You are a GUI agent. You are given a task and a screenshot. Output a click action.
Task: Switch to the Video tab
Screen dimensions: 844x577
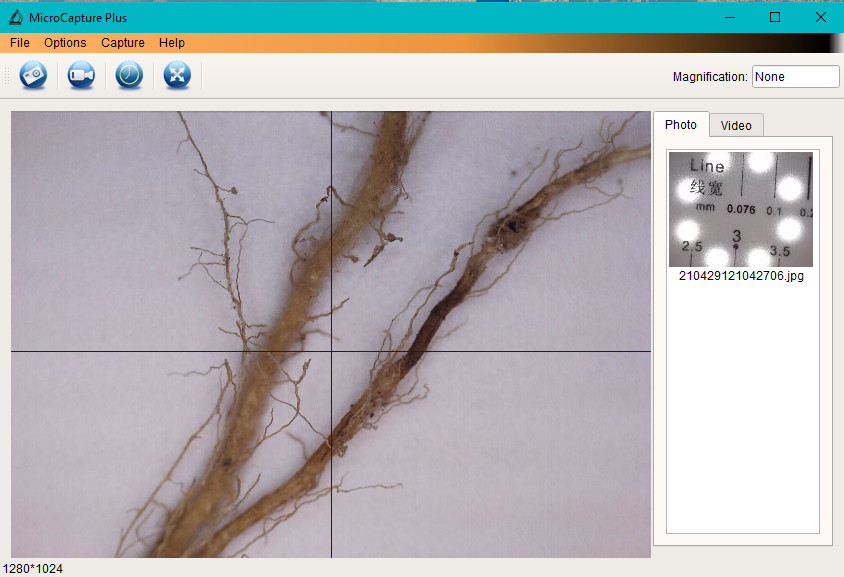point(736,125)
